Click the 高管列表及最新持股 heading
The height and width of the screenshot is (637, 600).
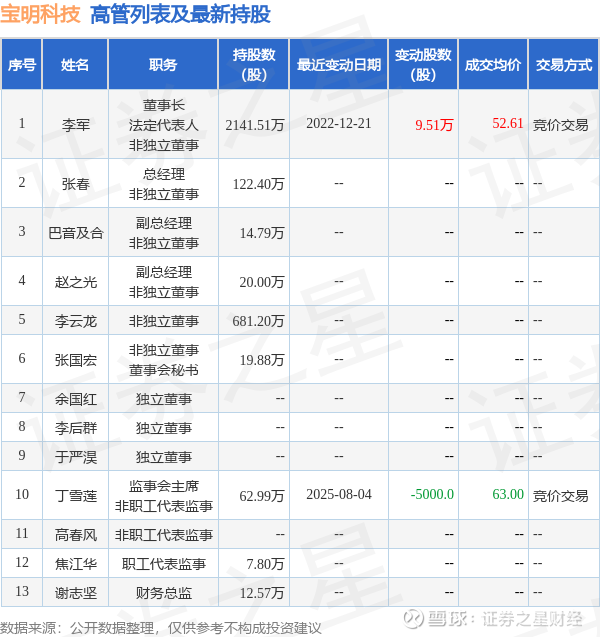tap(180, 15)
